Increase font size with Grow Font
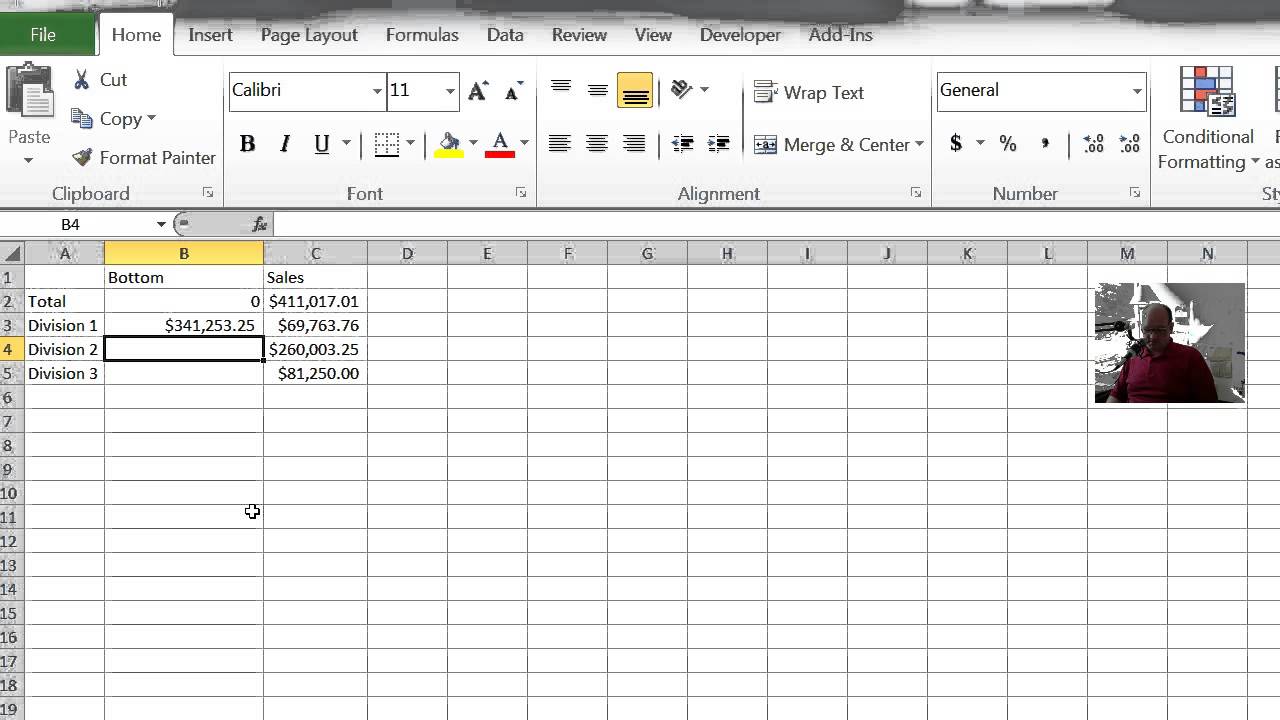The image size is (1280, 720). 478,91
